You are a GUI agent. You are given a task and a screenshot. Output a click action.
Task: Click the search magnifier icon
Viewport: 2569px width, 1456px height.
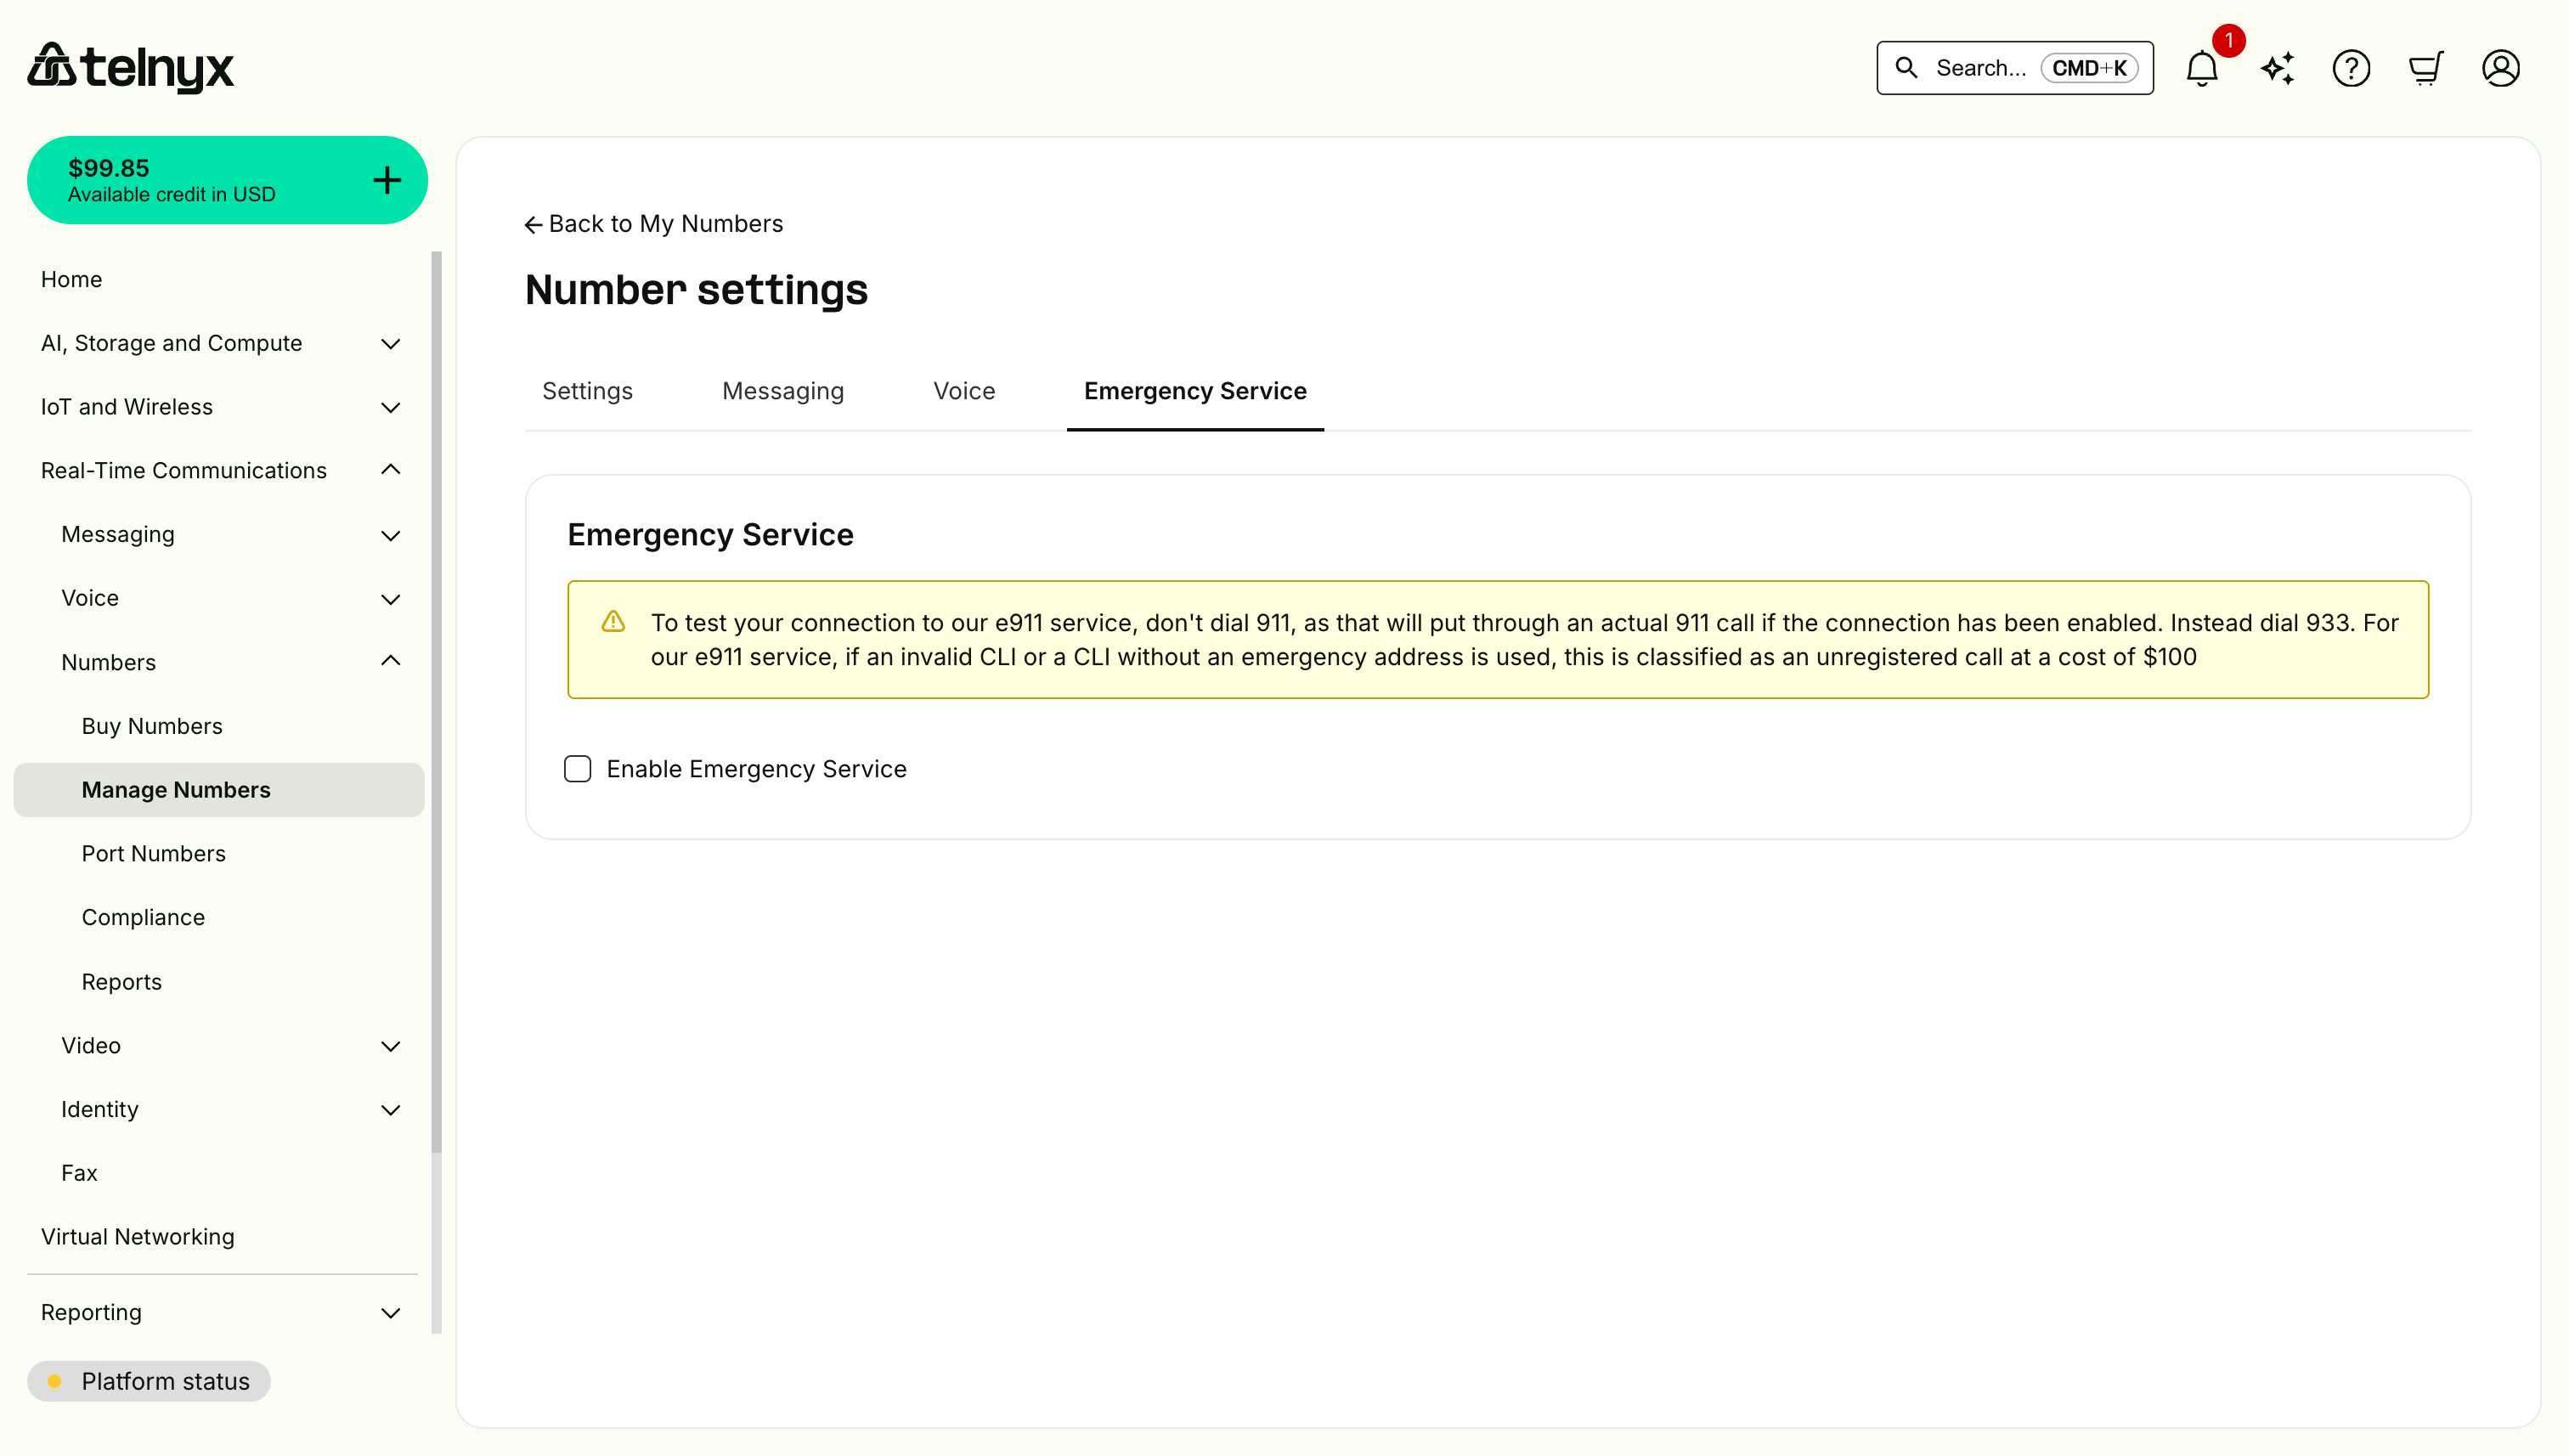1907,68
